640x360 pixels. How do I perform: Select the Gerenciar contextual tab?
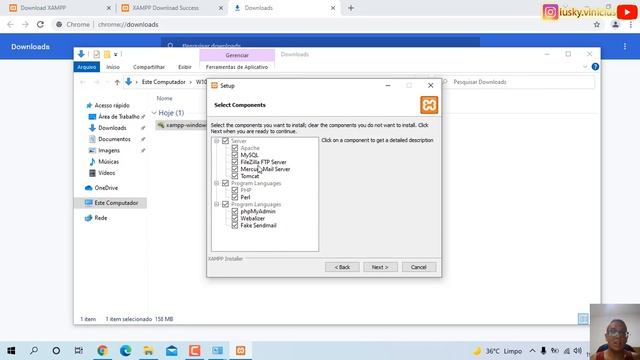click(x=237, y=55)
